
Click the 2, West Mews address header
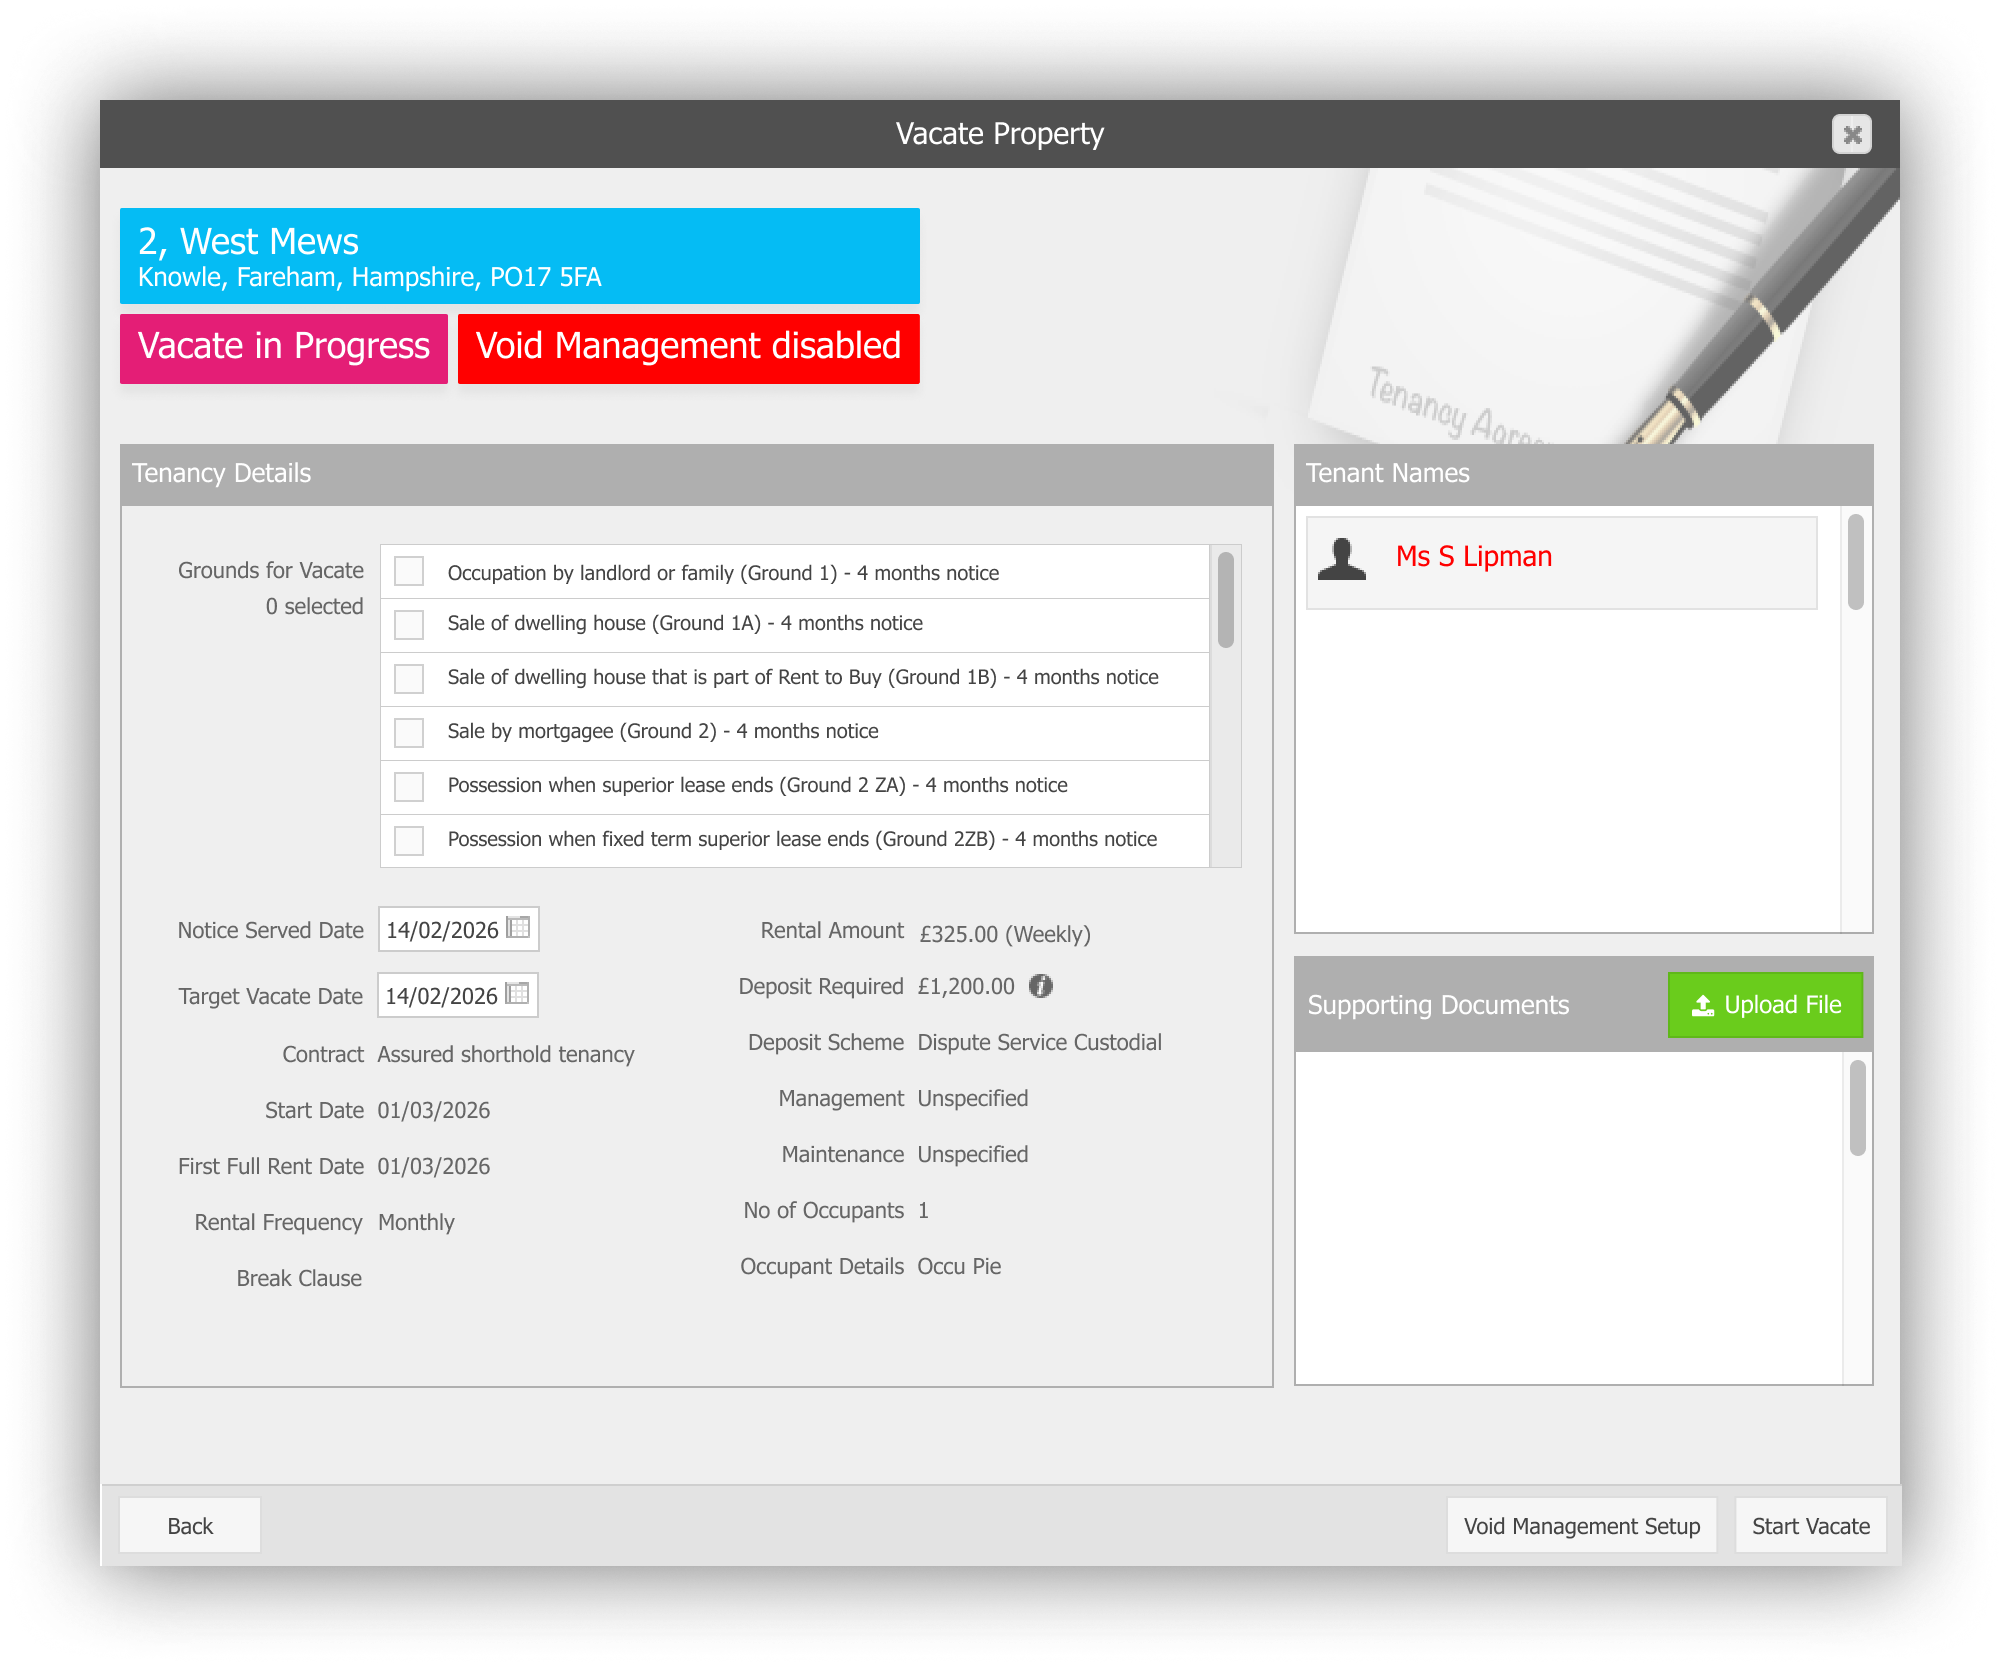click(520, 256)
